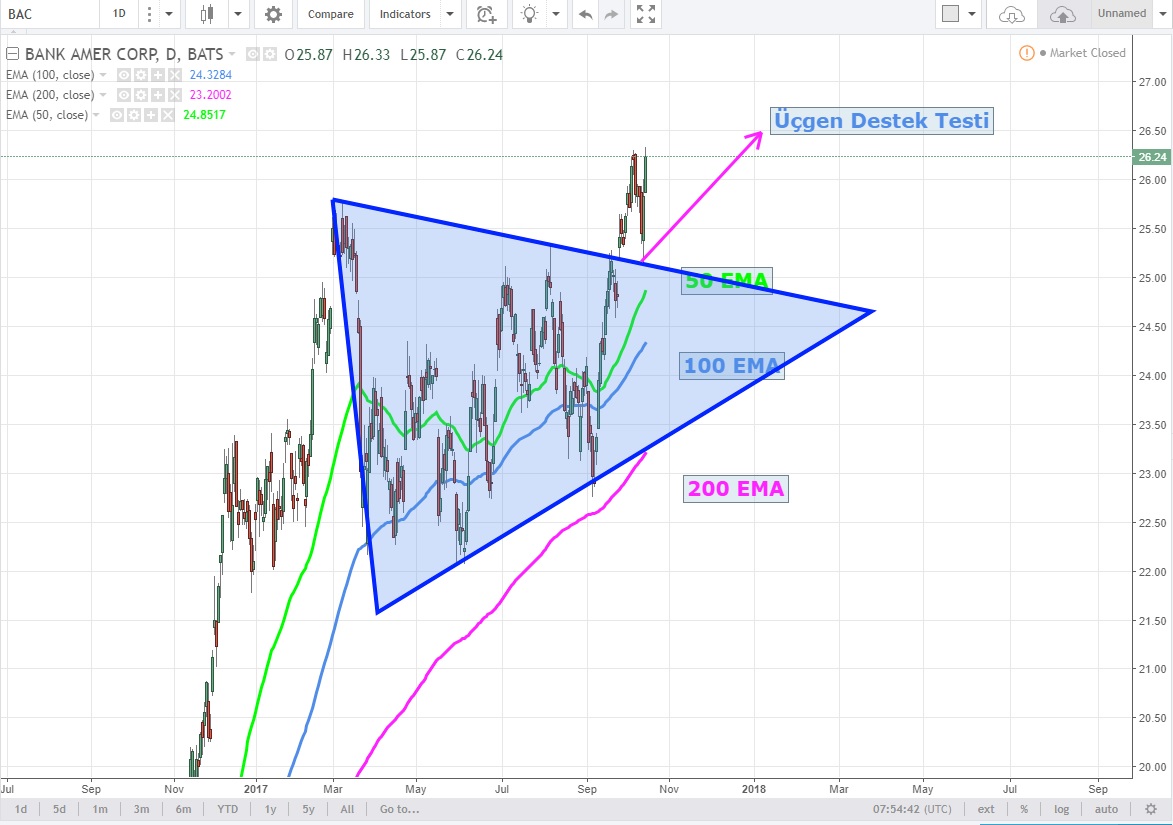Open chart properties gear in top toolbar
This screenshot has height=825, width=1173.
coord(272,14)
